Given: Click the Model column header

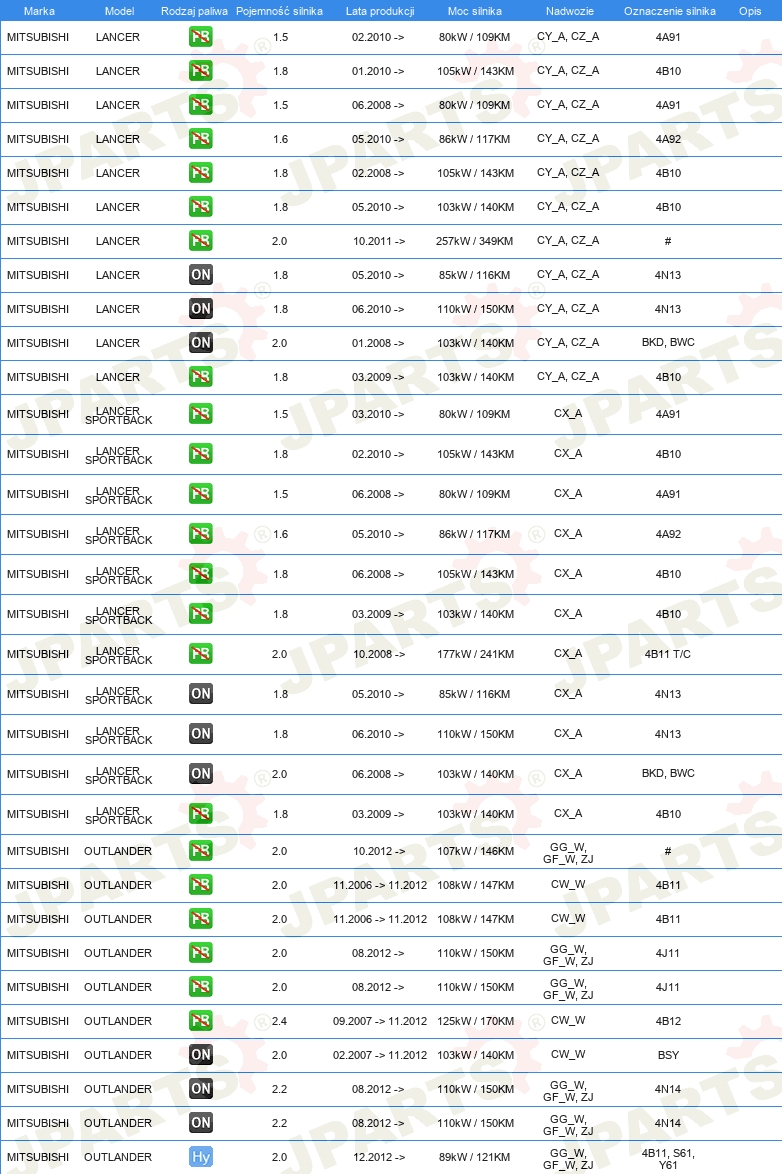Looking at the screenshot, I should [x=119, y=11].
